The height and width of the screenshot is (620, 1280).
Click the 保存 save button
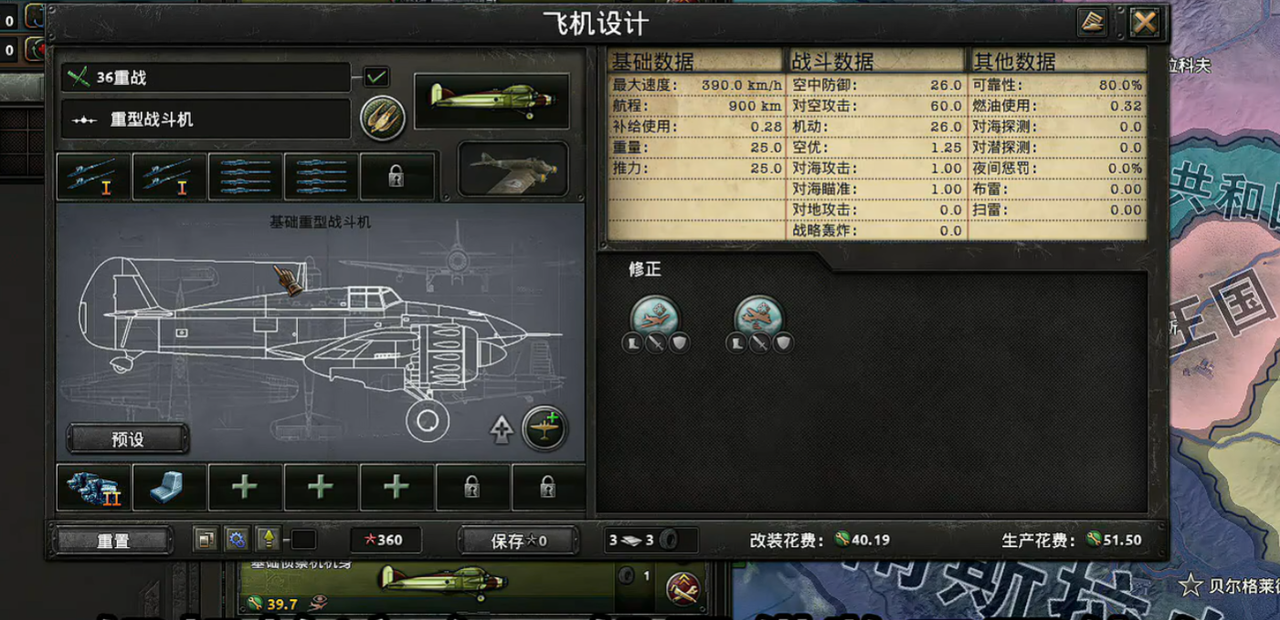[x=519, y=541]
